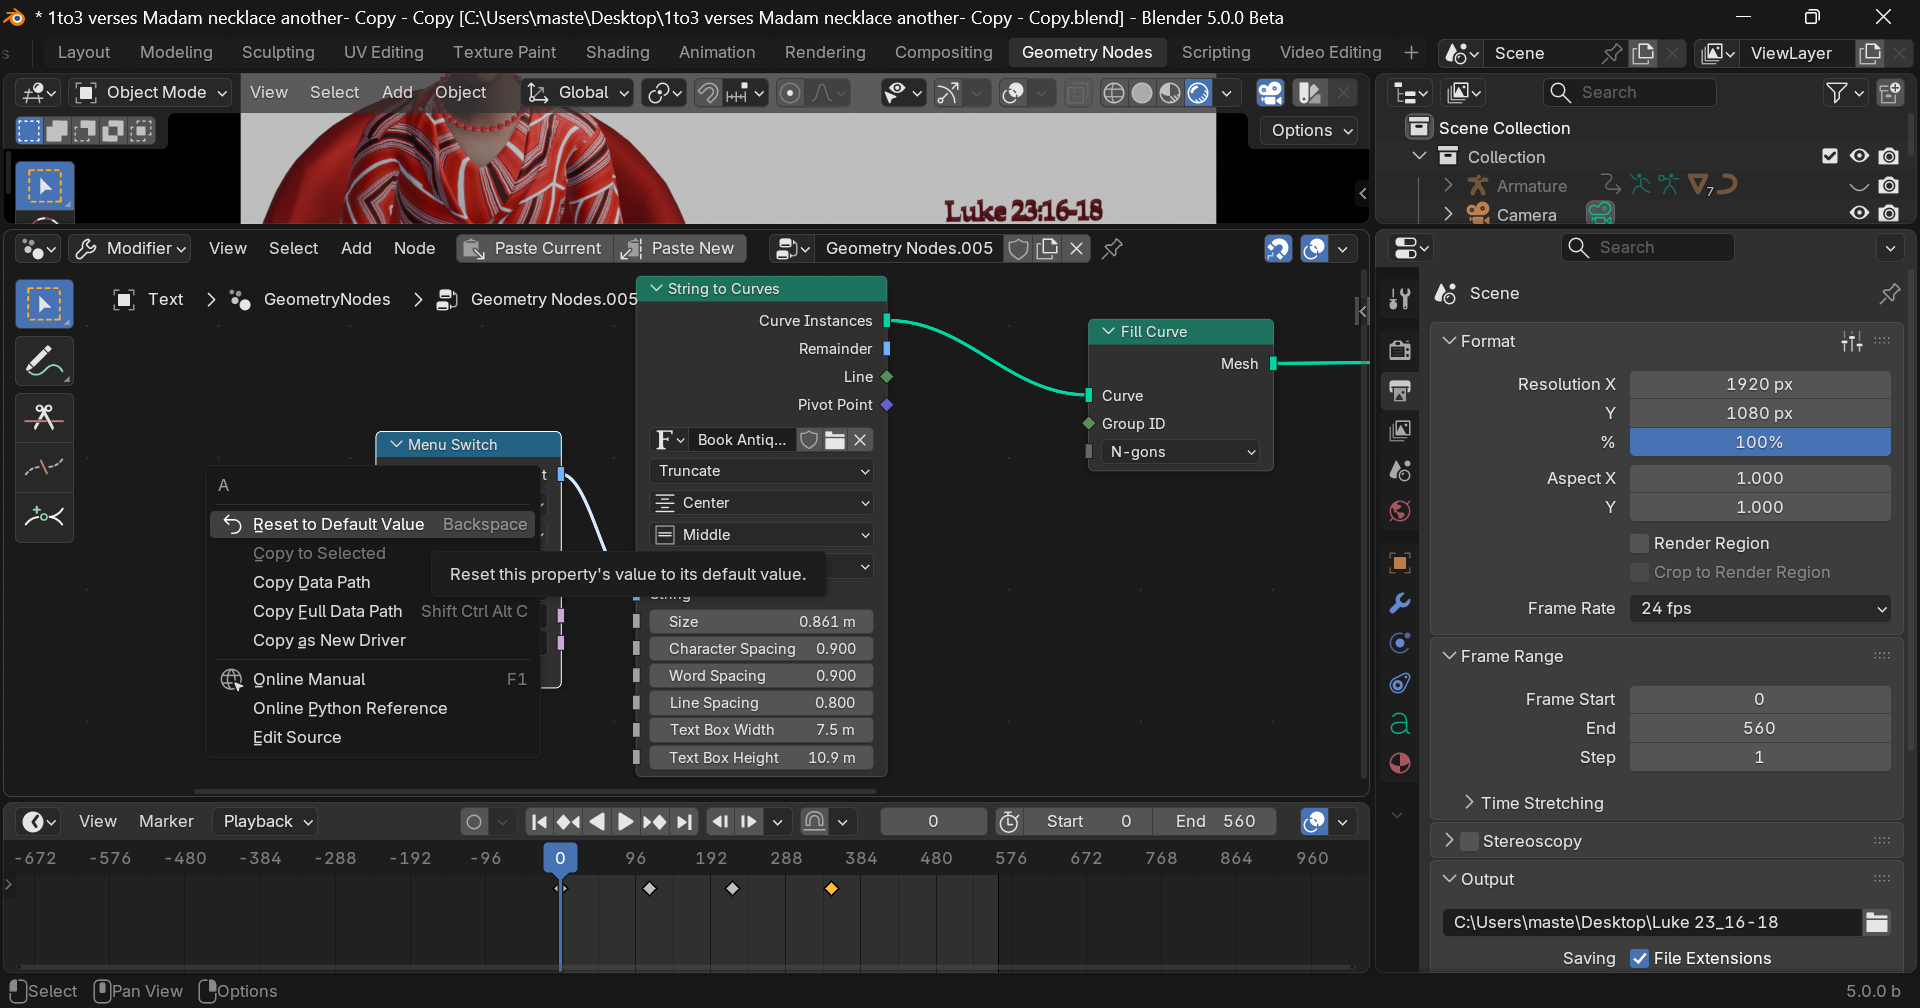Toggle the Geometry Nodes.005 fake user shield
This screenshot has height=1008, width=1920.
pyautogui.click(x=1018, y=248)
